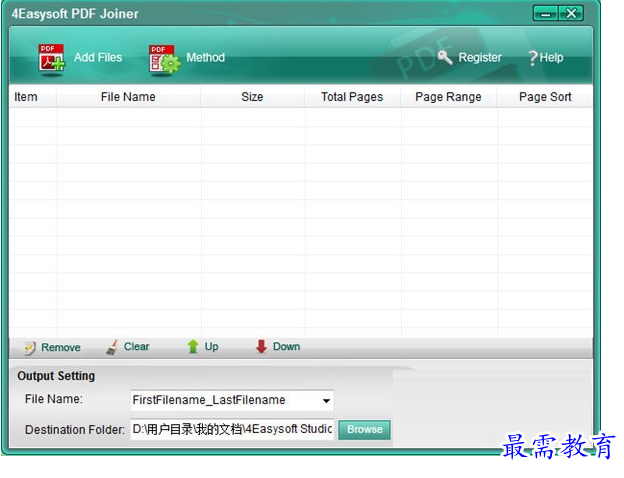
Task: Click the Clear button text
Action: pyautogui.click(x=136, y=347)
